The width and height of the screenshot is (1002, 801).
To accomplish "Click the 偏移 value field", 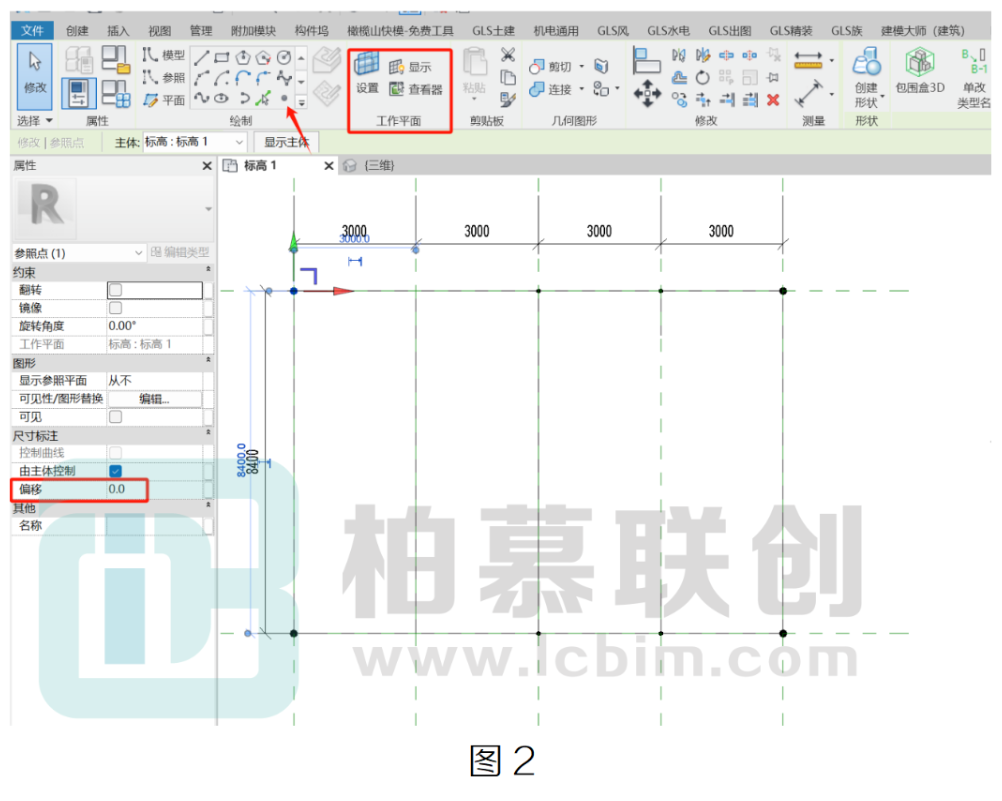I will (154, 489).
